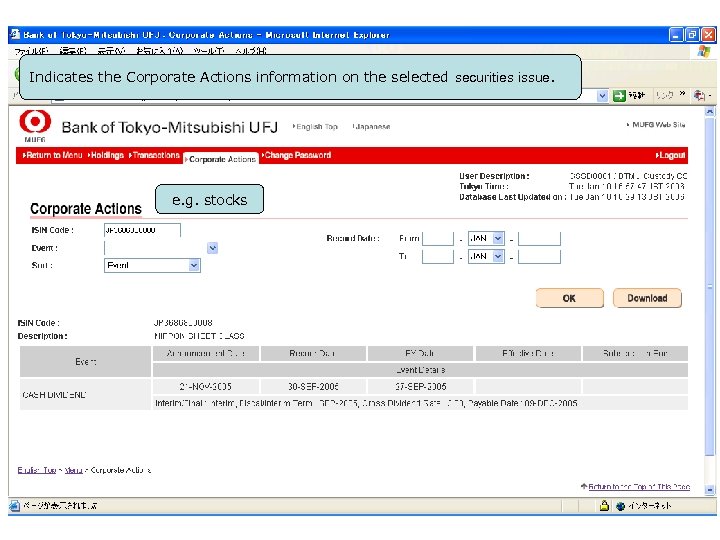Click the Internet Explorer page icon in title bar
The image size is (720, 540).
[15, 34]
